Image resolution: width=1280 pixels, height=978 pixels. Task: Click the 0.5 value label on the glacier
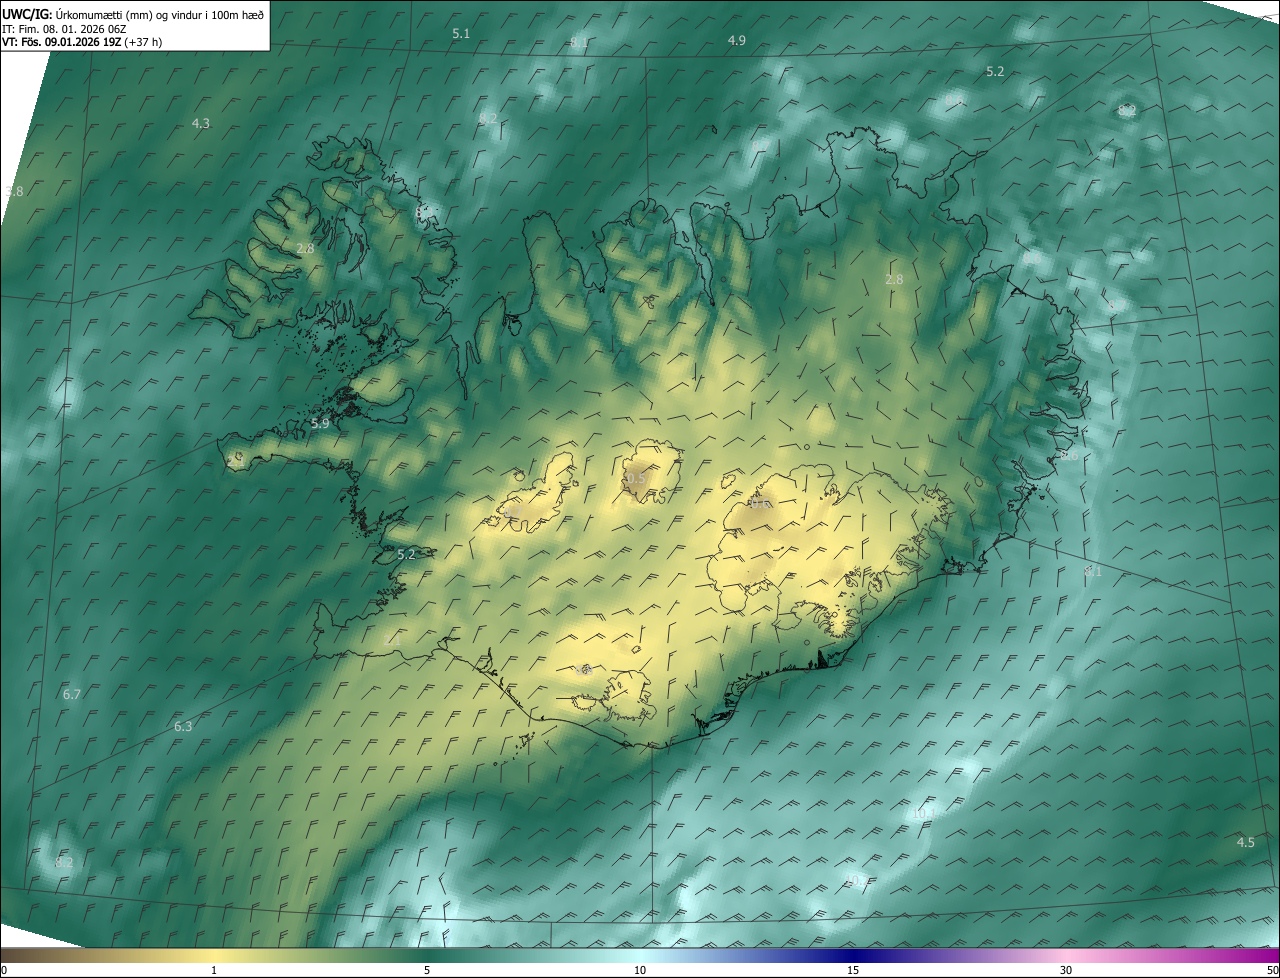(635, 479)
